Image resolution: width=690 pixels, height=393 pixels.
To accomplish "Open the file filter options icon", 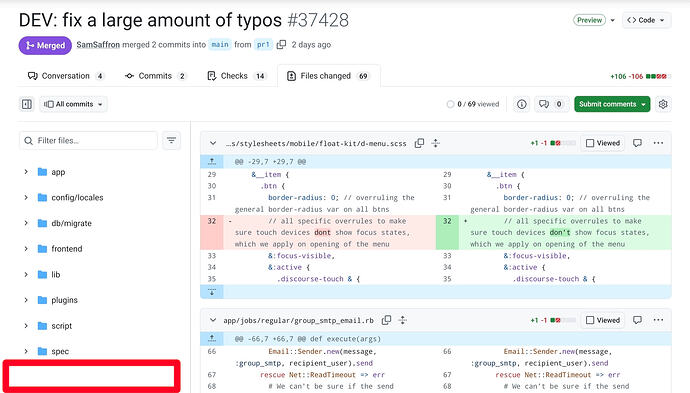I will [171, 140].
